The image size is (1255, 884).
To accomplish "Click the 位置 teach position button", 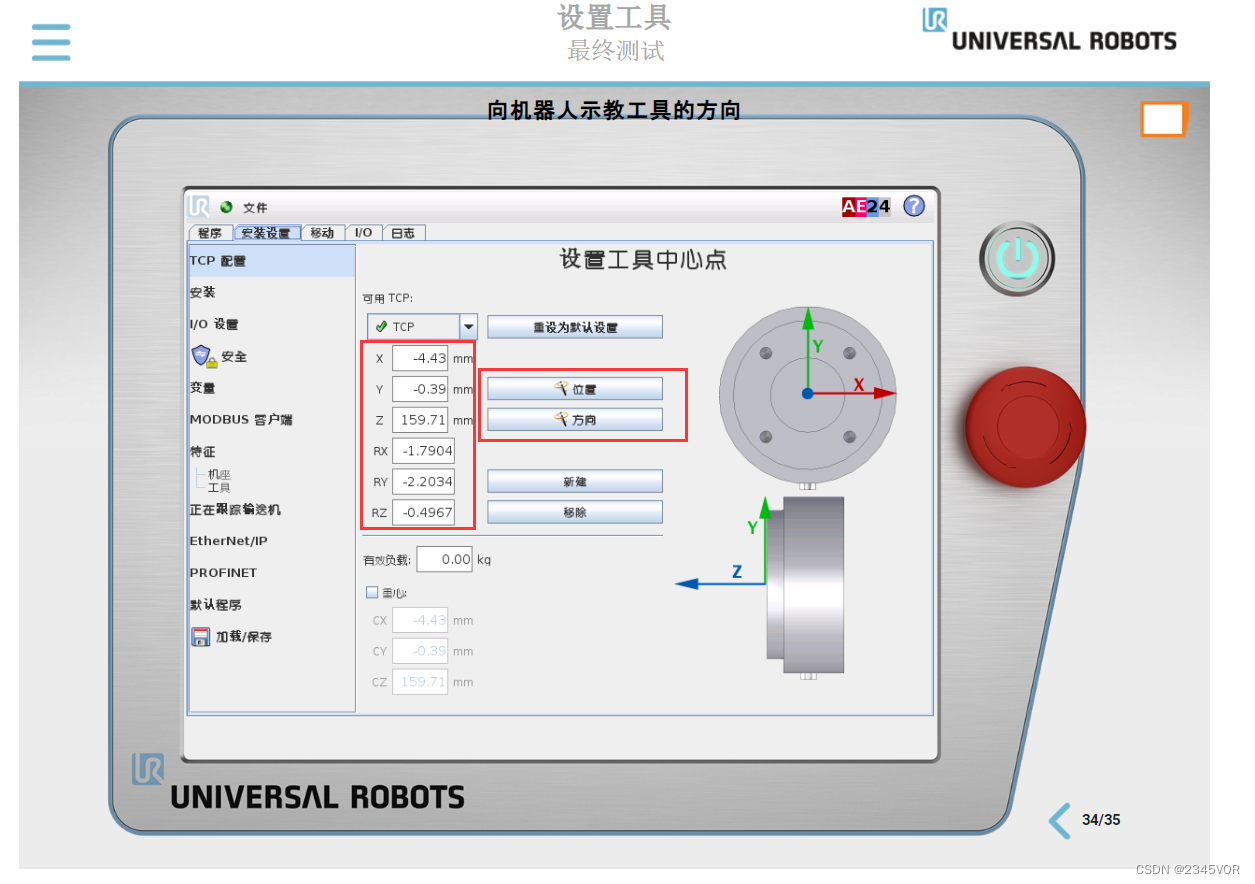I will [x=575, y=389].
